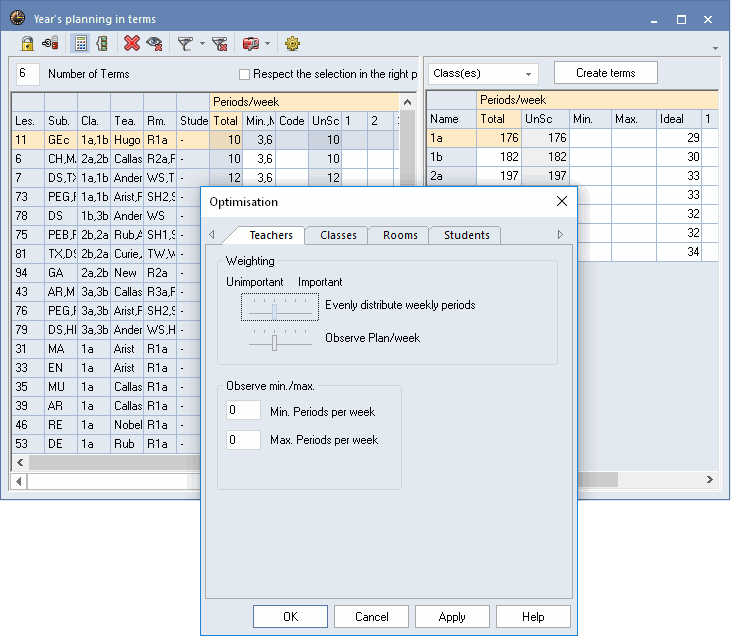
Task: Select class 1b row in right table
Action: click(572, 157)
